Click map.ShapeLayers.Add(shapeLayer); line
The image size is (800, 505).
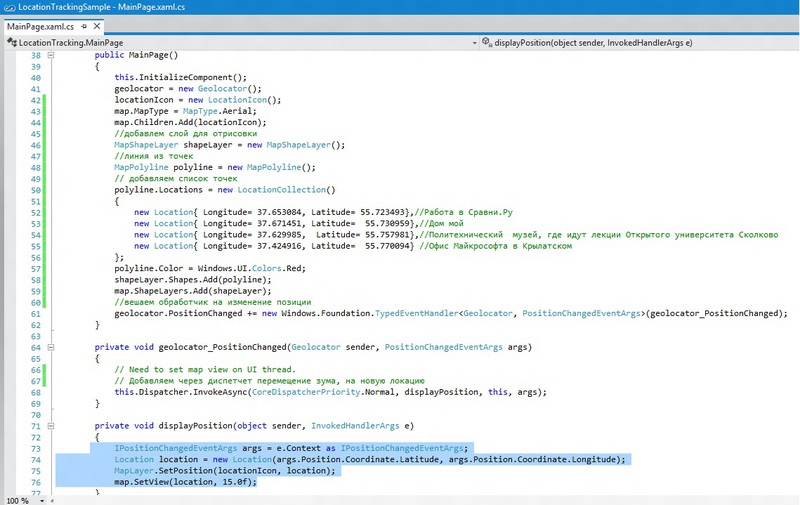193,291
